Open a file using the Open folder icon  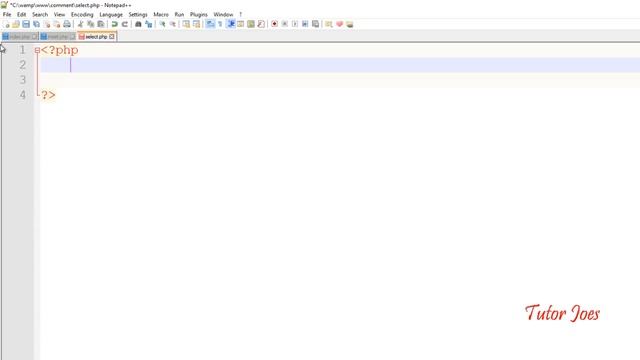[16, 24]
